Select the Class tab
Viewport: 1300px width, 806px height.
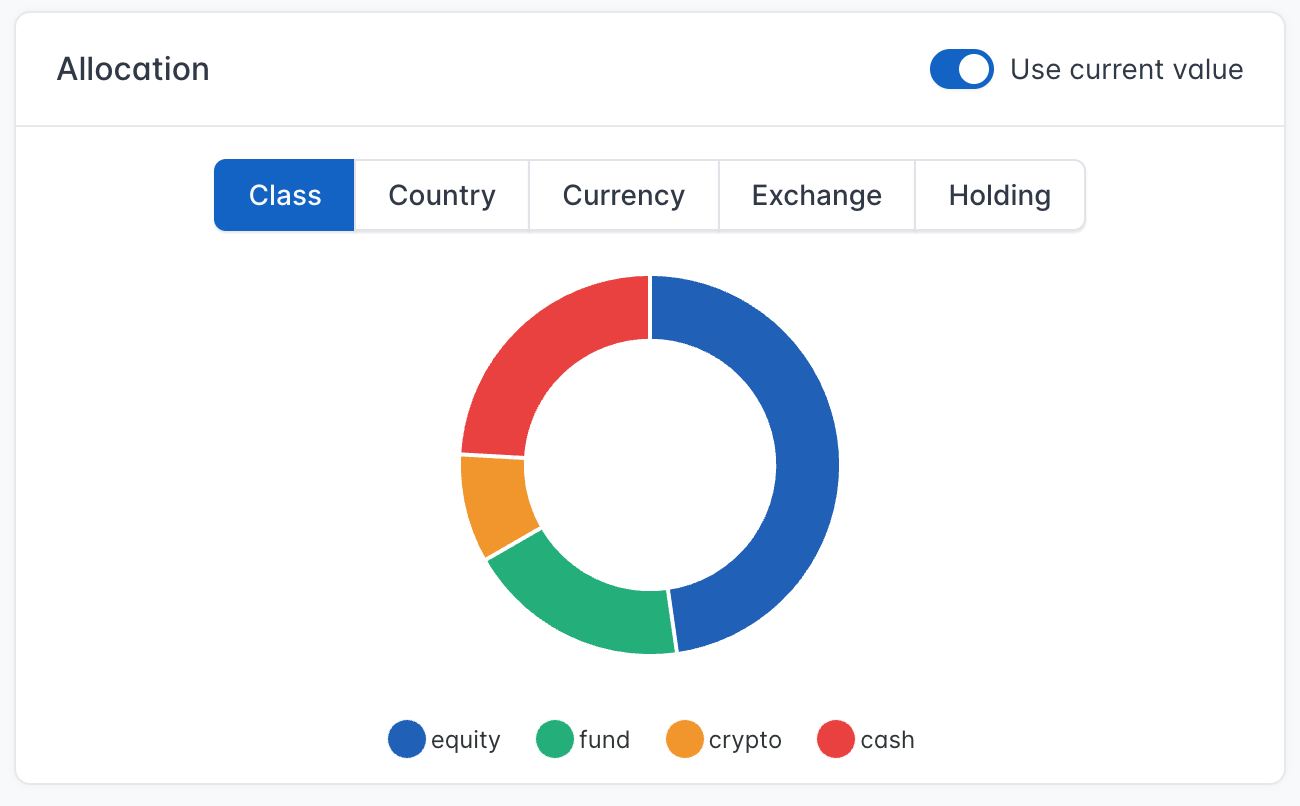pos(284,195)
